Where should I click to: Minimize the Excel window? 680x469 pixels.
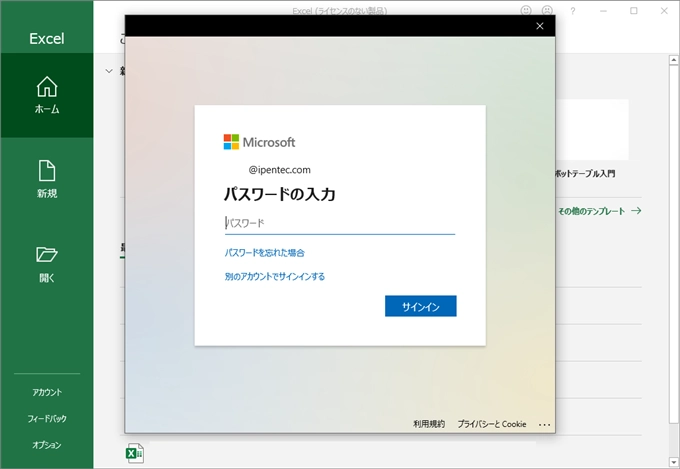pos(603,11)
